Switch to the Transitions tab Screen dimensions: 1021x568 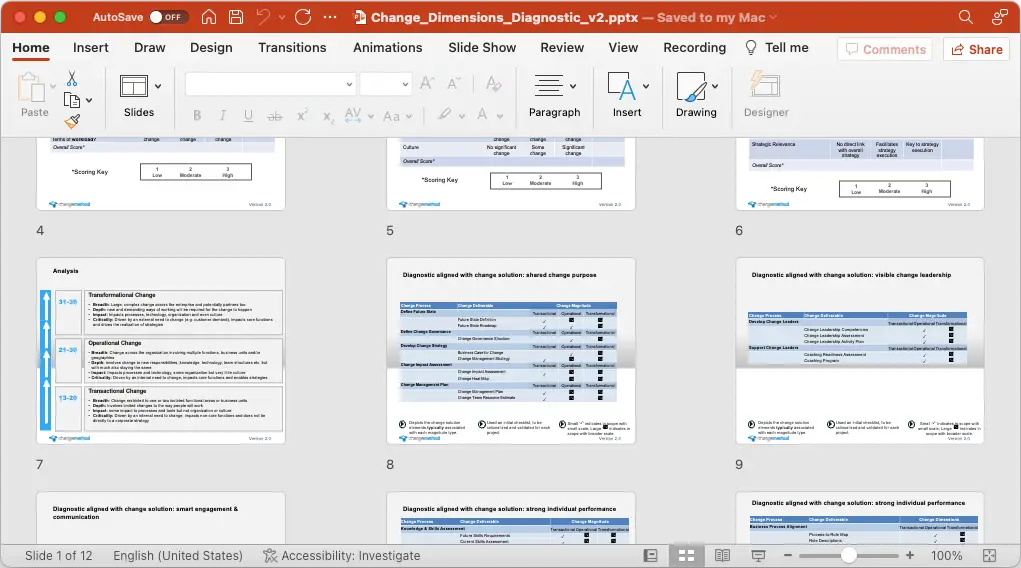click(292, 48)
